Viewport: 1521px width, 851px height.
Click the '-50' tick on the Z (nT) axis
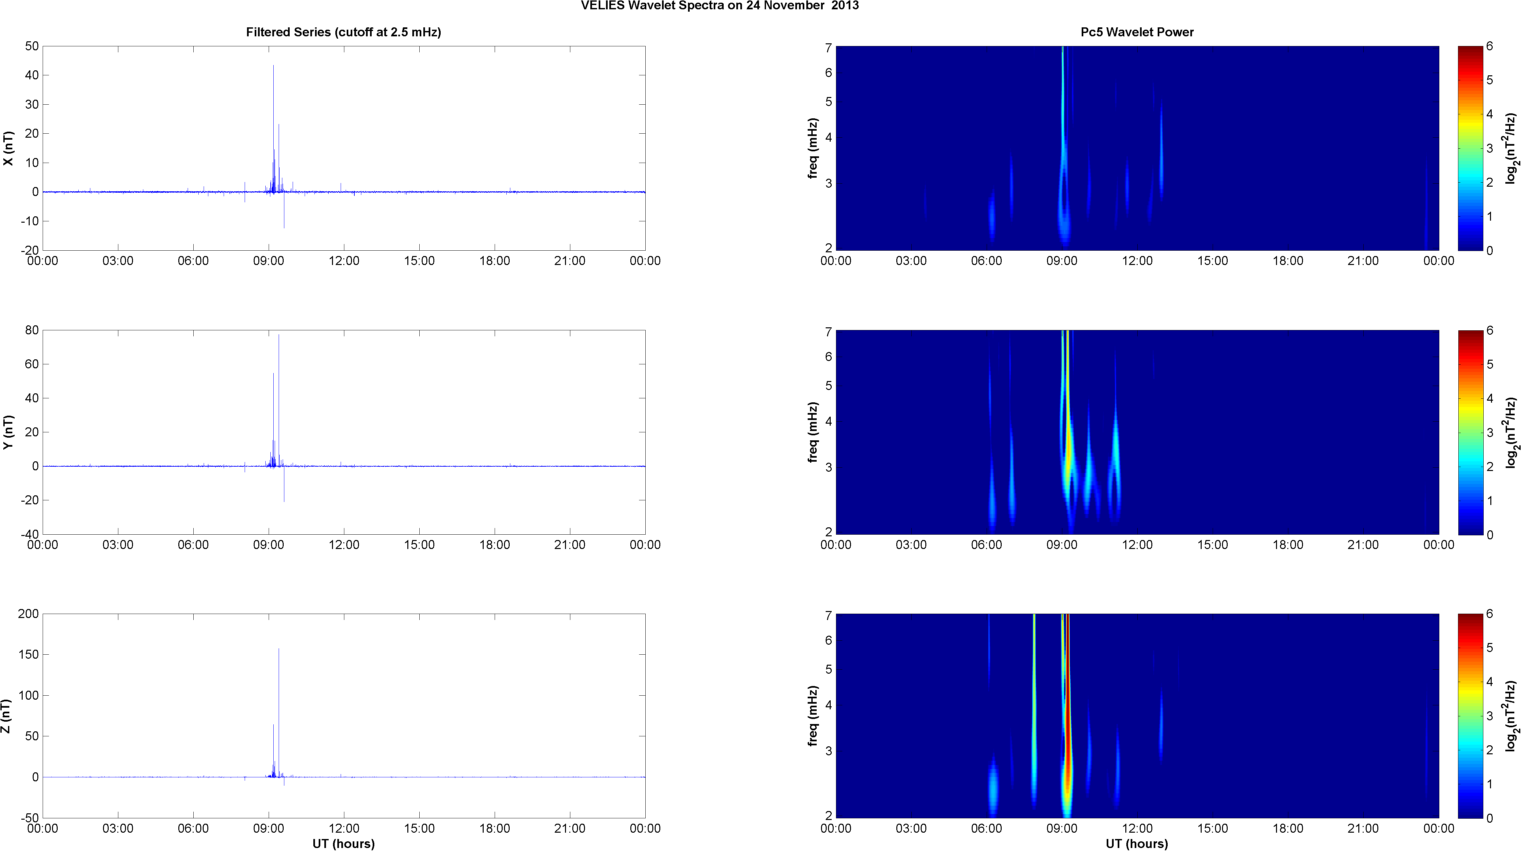(x=30, y=818)
